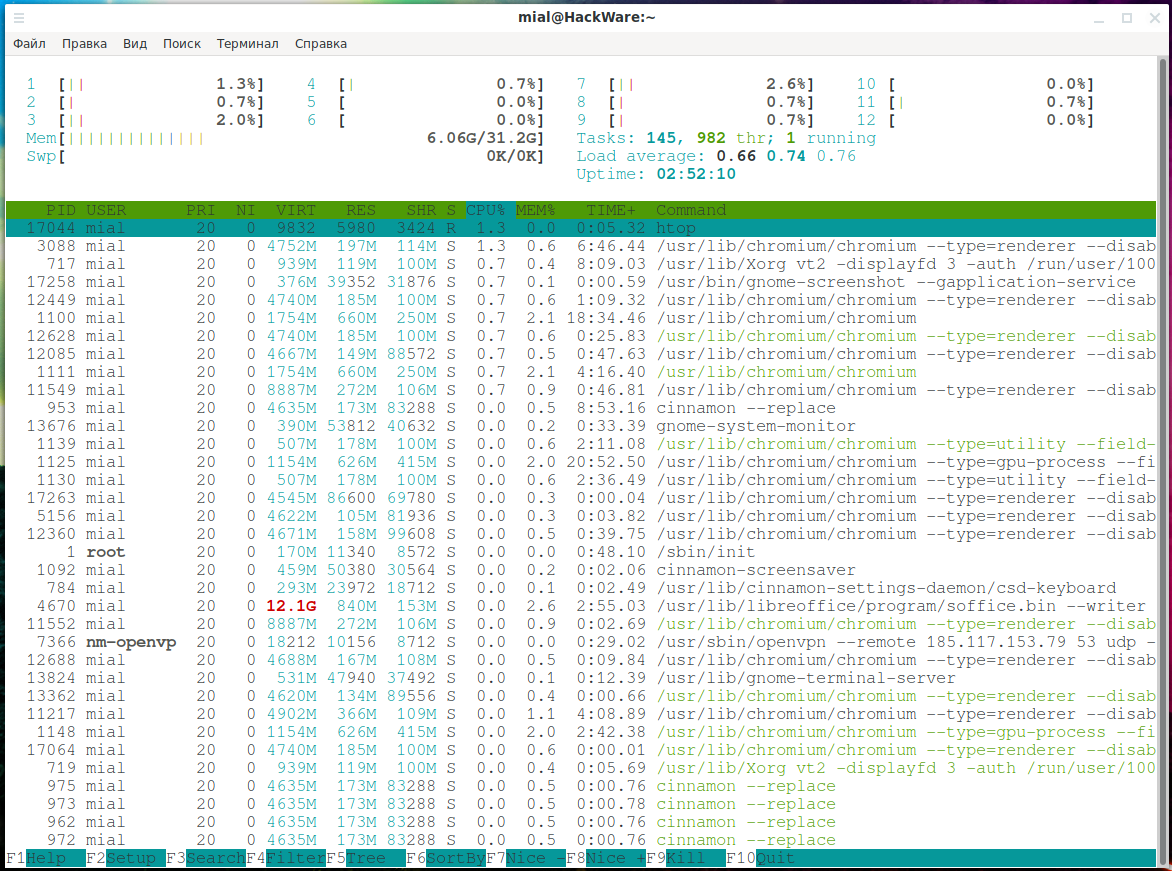Open the Терминал menu
Image resolution: width=1172 pixels, height=871 pixels.
point(248,44)
